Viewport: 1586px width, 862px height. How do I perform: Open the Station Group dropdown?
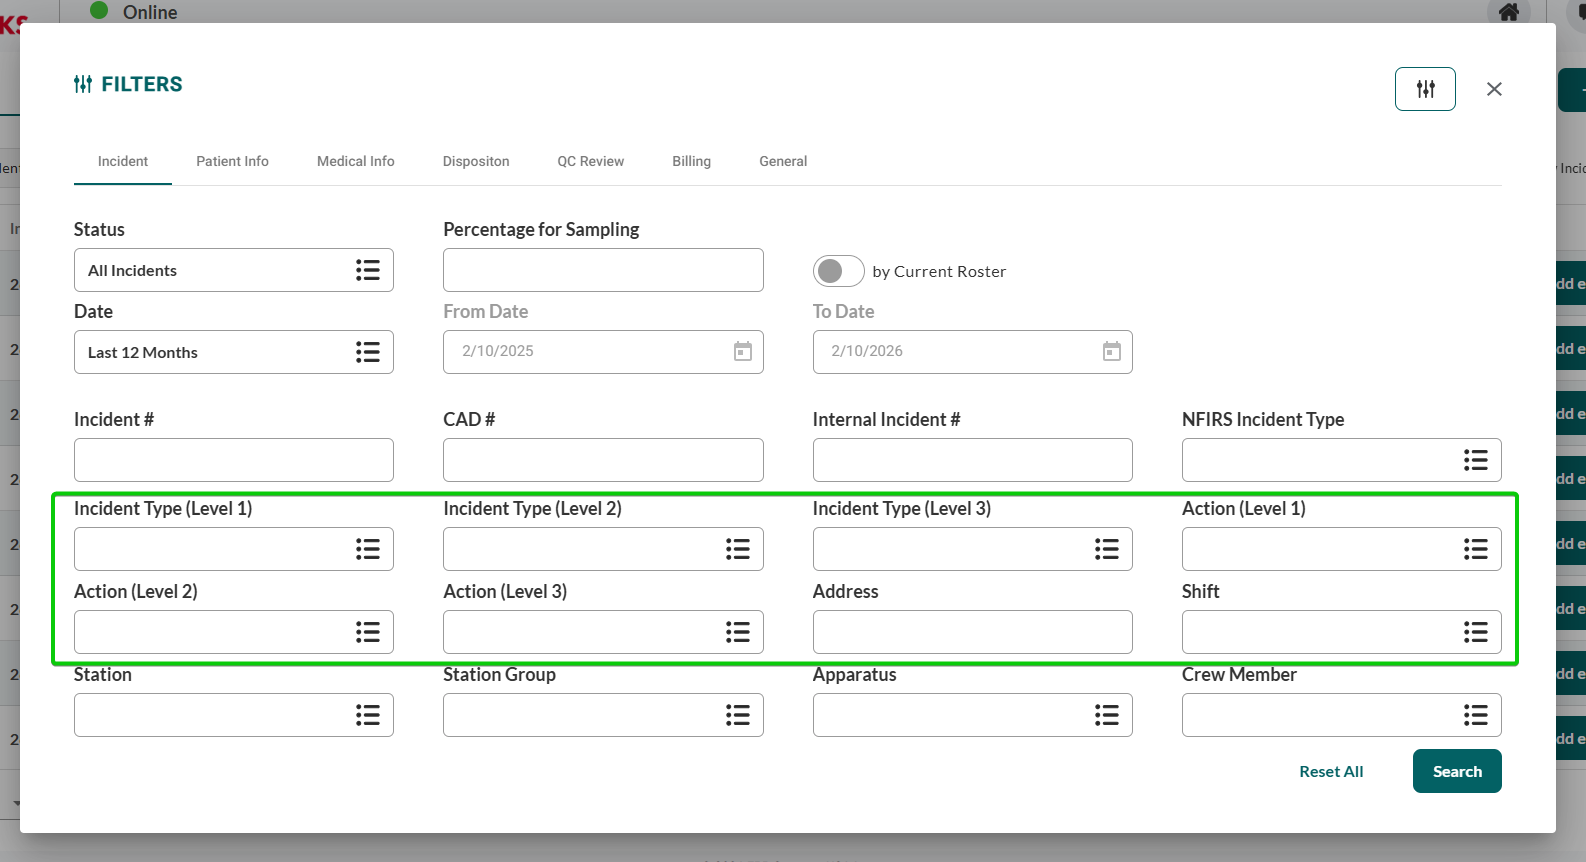[x=602, y=715]
